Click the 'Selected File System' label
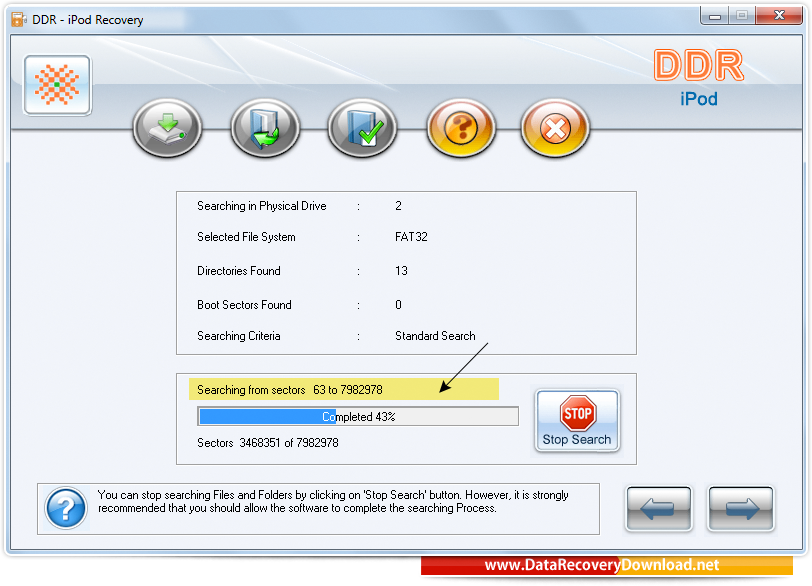 [246, 237]
